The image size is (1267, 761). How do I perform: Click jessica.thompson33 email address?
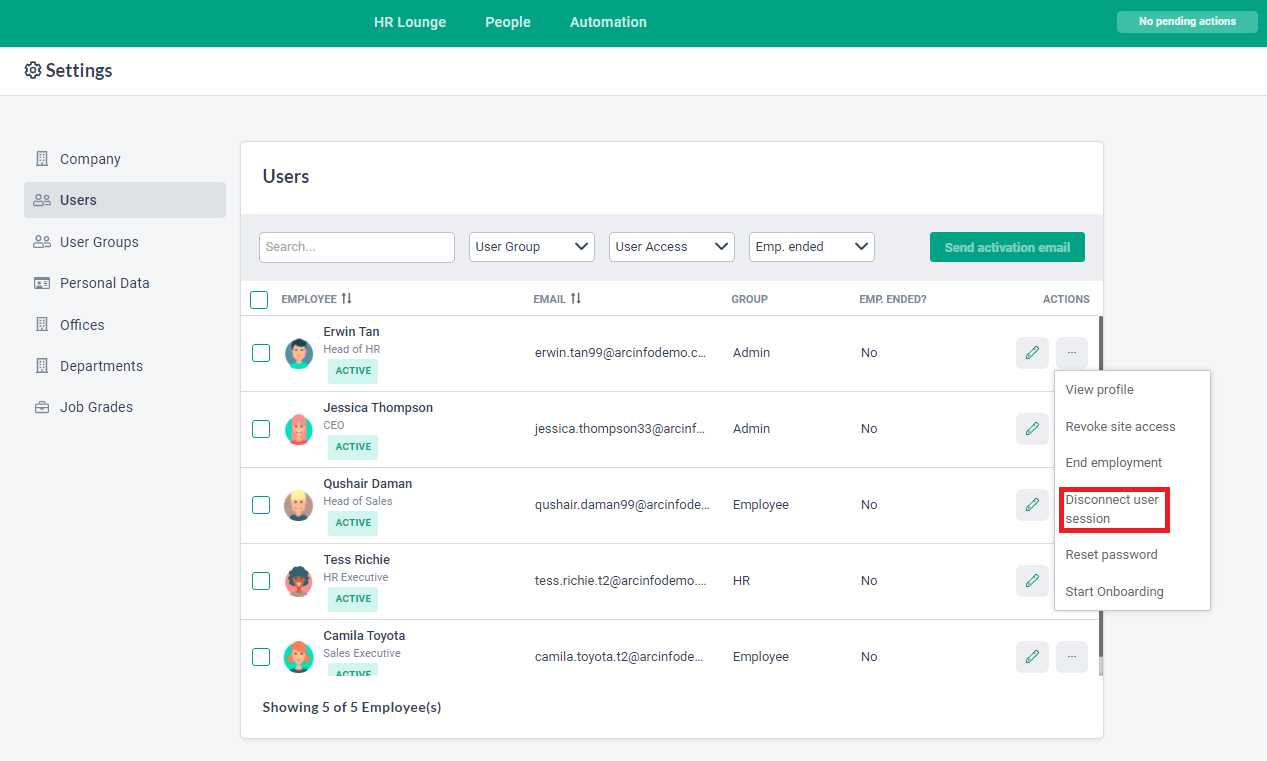tap(621, 429)
